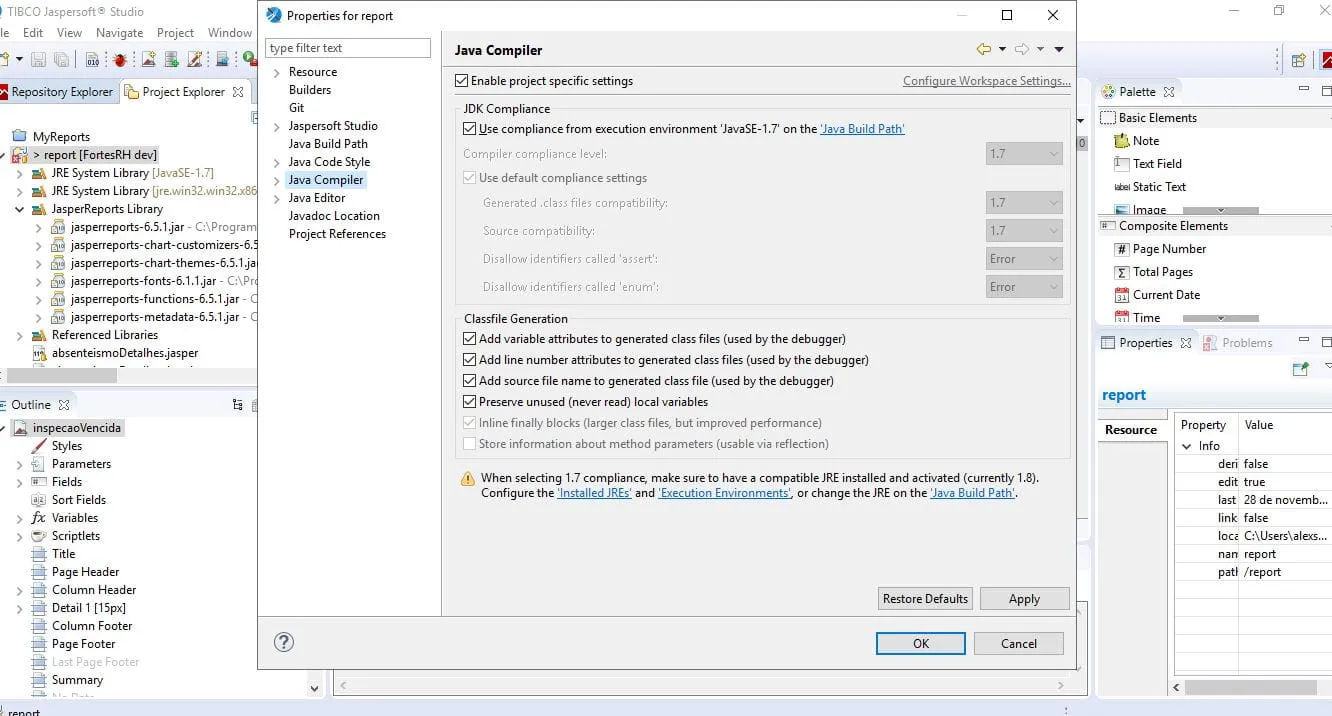
Task: Click the red bug debug toolbar icon
Action: pos(120,60)
